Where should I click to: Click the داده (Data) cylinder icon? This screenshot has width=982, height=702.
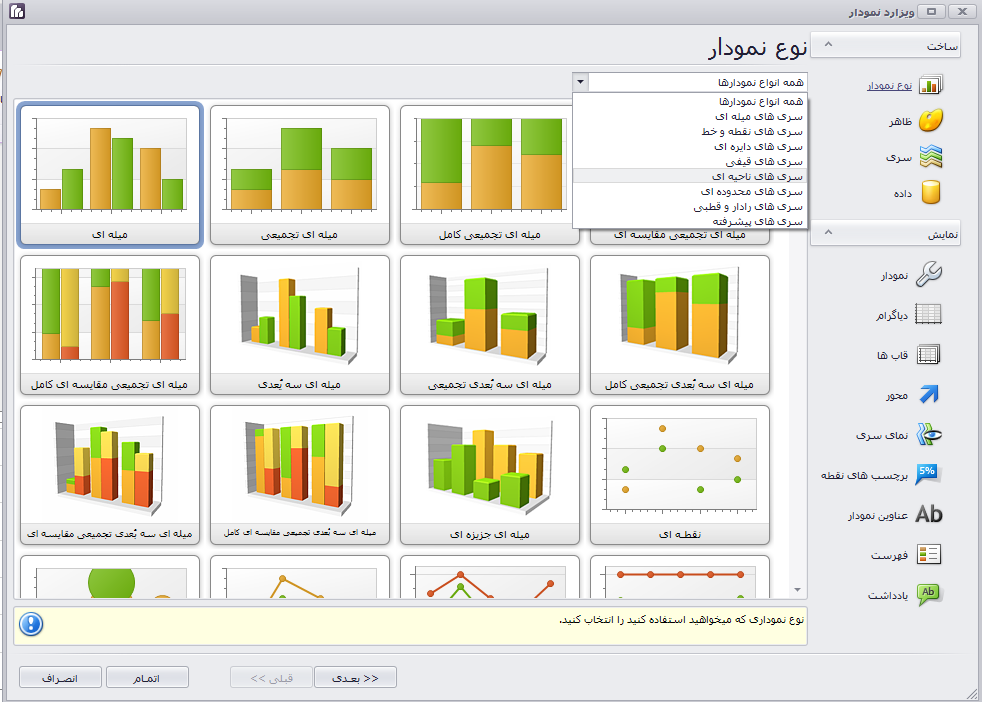[x=929, y=192]
